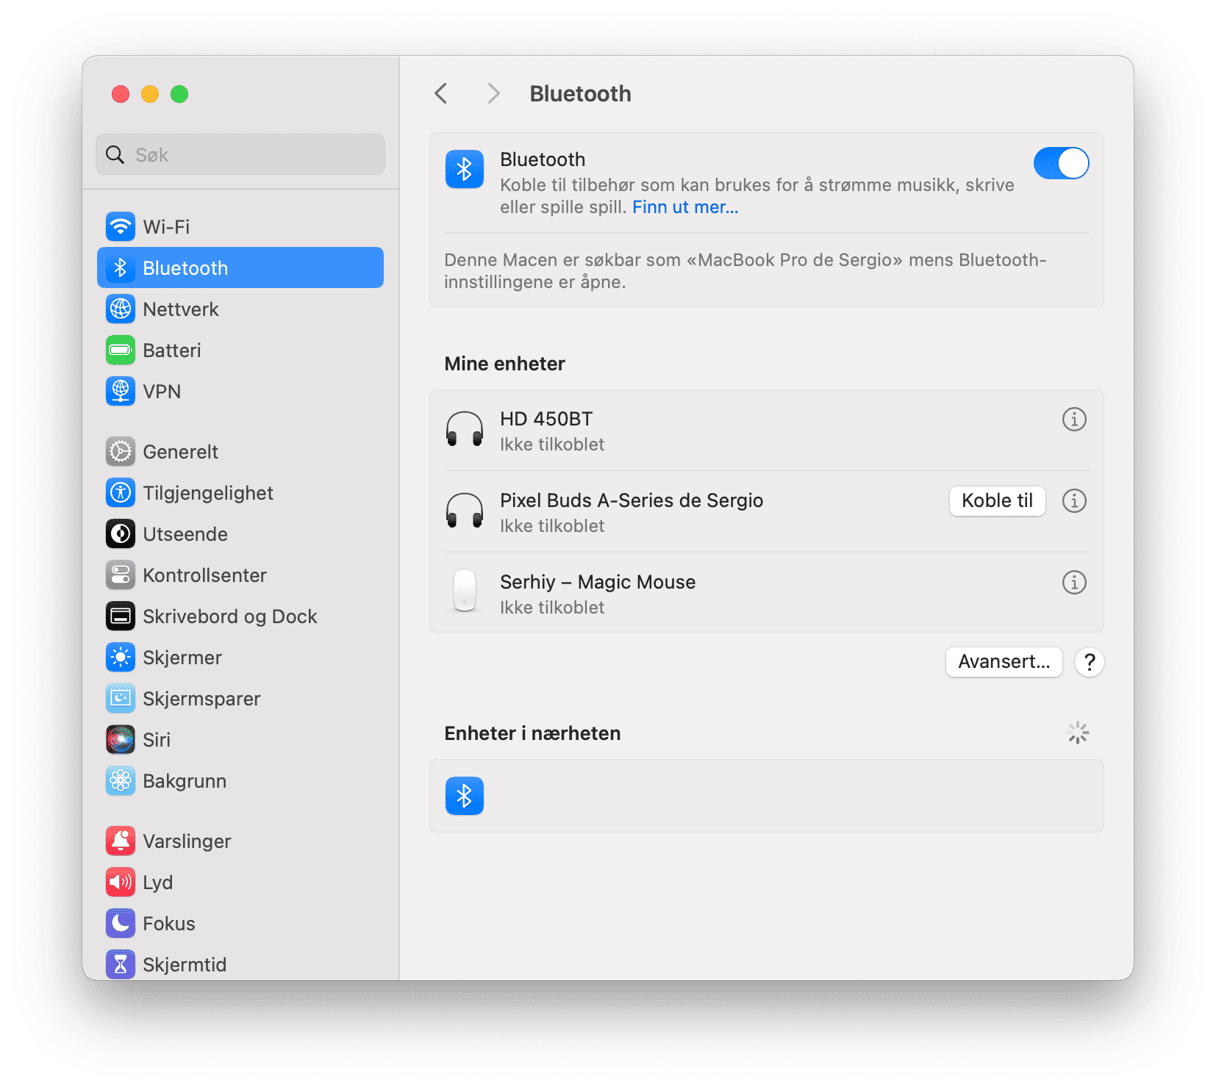Open Wi-Fi settings in sidebar
The width and height of the screenshot is (1216, 1089).
point(166,227)
